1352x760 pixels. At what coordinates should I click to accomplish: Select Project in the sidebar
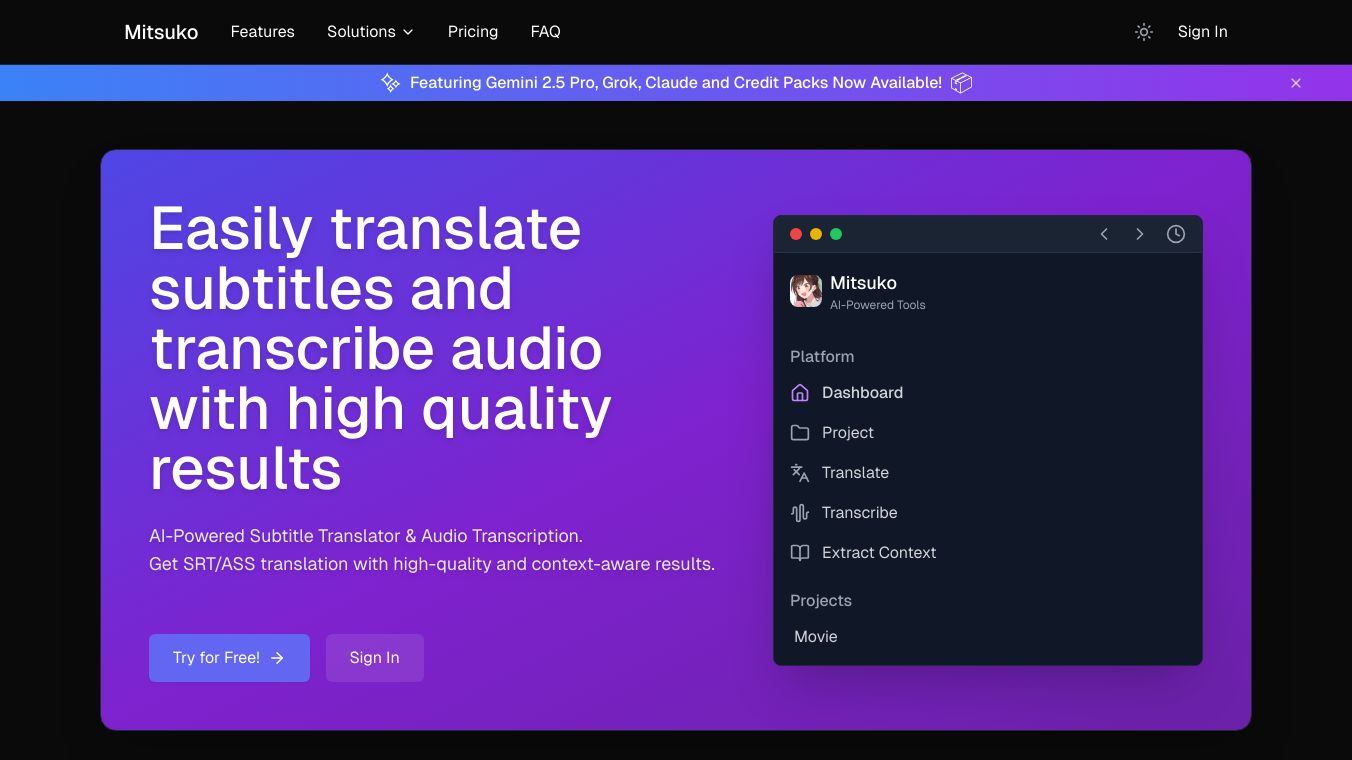(848, 433)
